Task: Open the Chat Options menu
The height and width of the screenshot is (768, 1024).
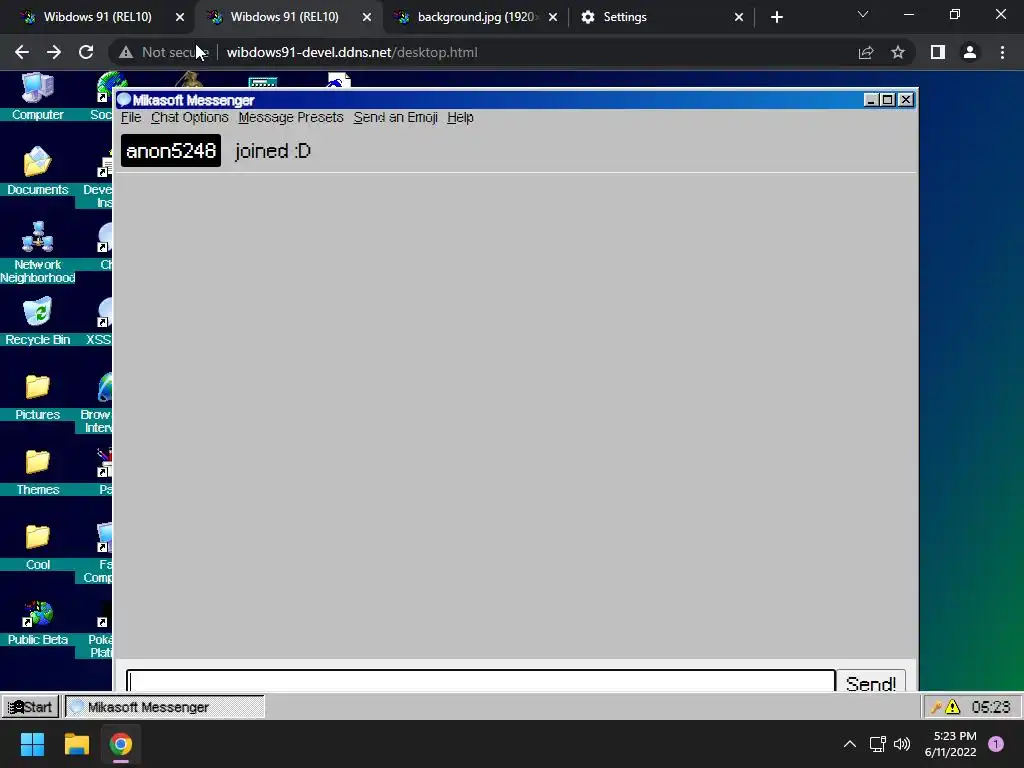Action: pos(189,118)
